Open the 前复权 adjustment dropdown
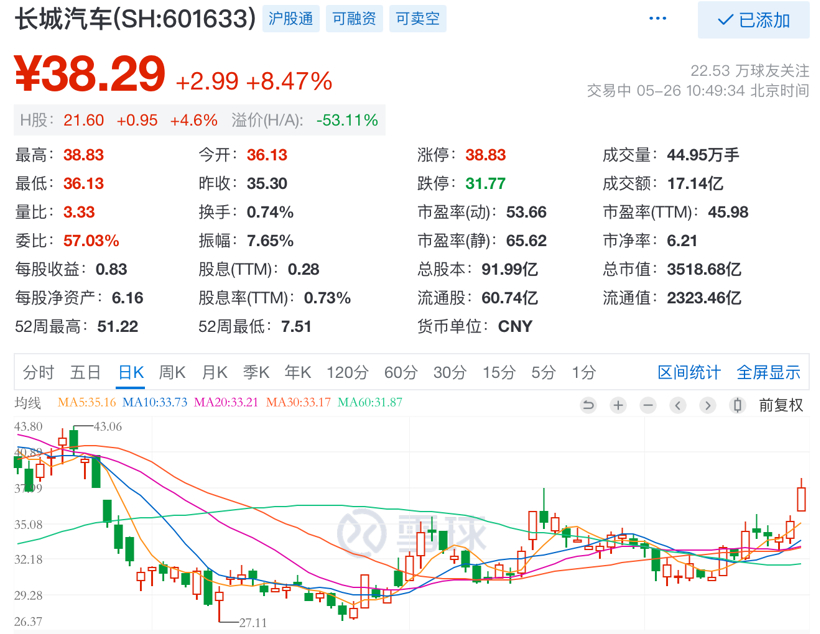 (x=781, y=405)
